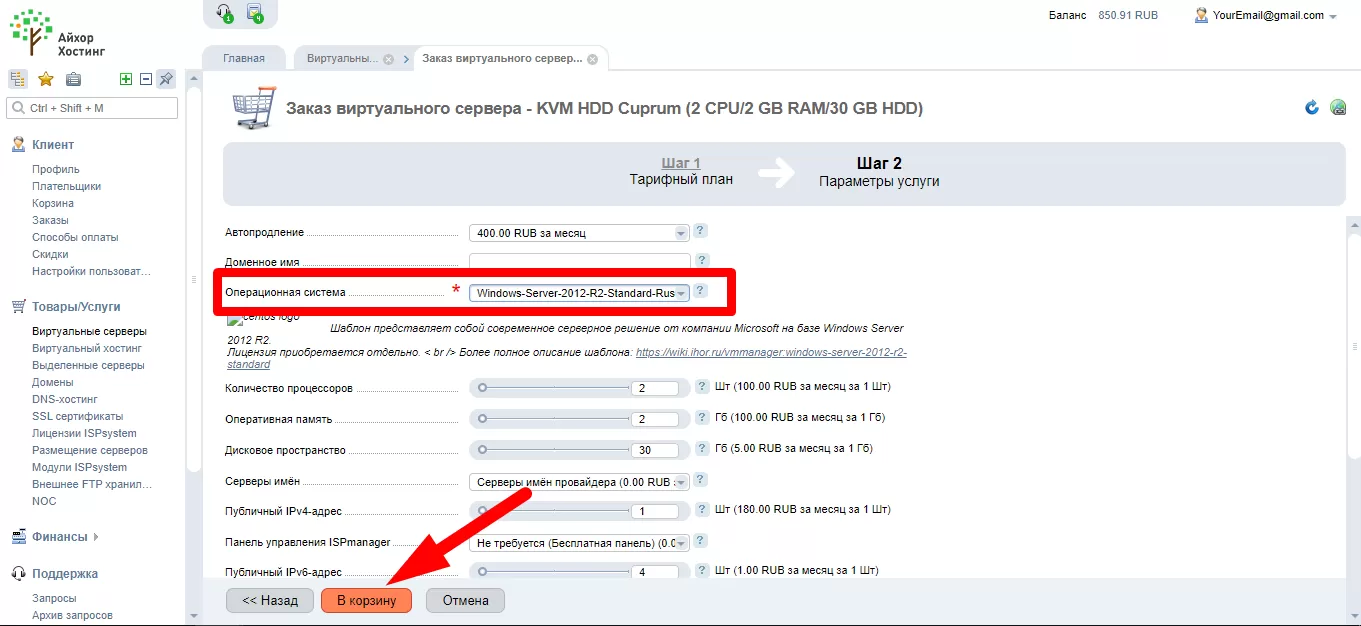1361x626 pixels.
Task: Collapse all menu sections minus icon
Action: point(146,79)
